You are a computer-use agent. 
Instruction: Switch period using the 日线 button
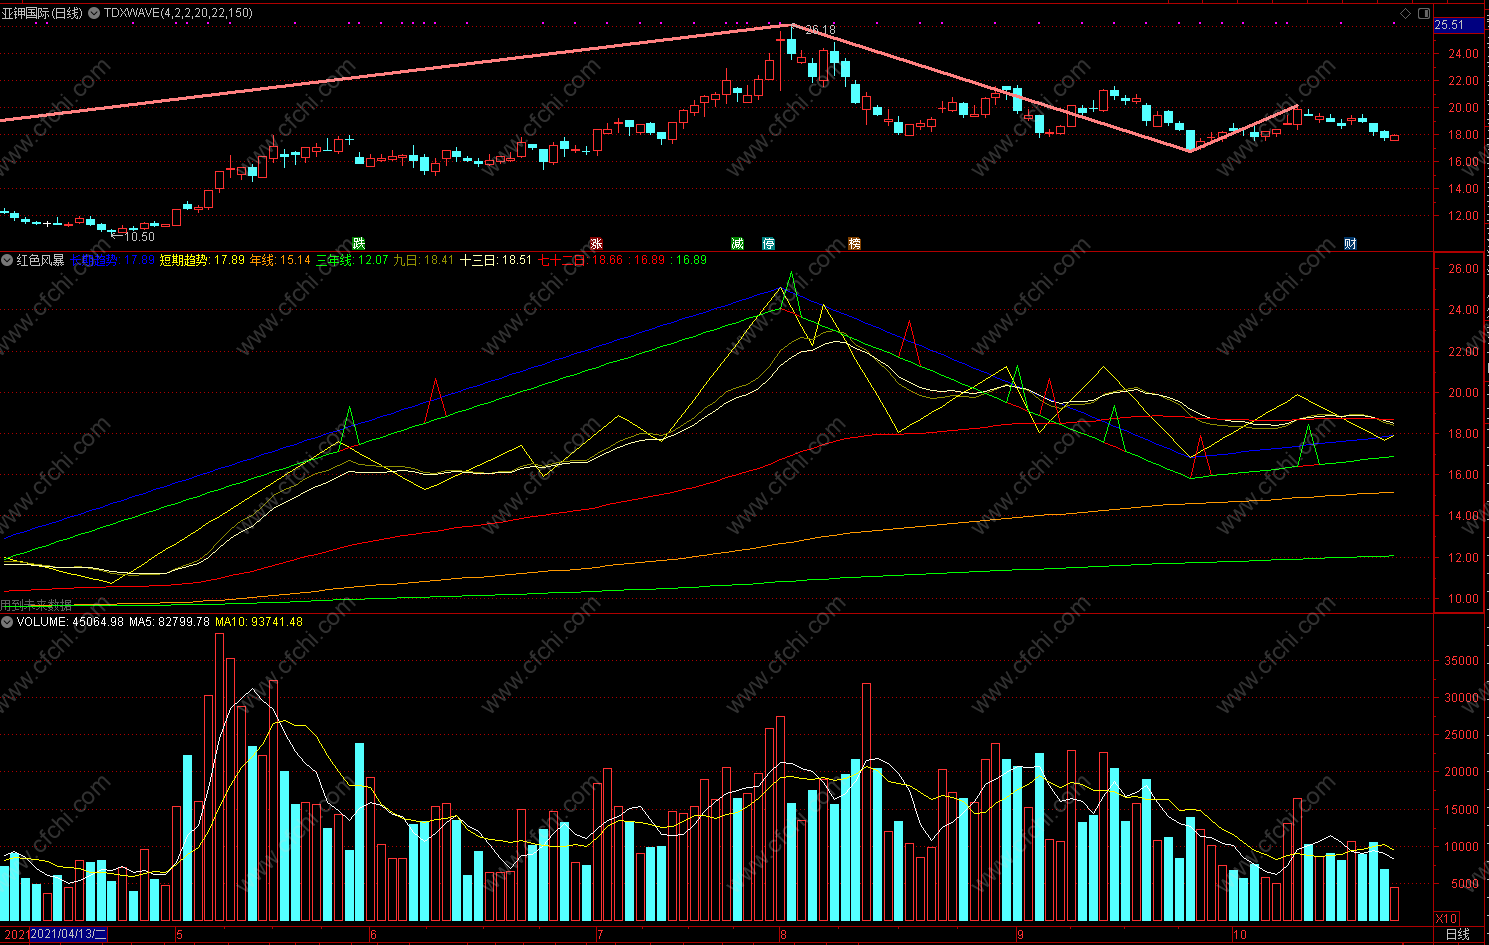pos(1459,935)
